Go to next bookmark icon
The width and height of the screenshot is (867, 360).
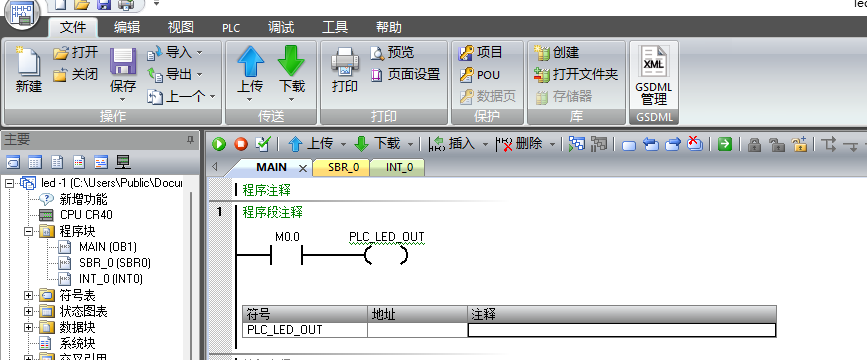click(672, 145)
